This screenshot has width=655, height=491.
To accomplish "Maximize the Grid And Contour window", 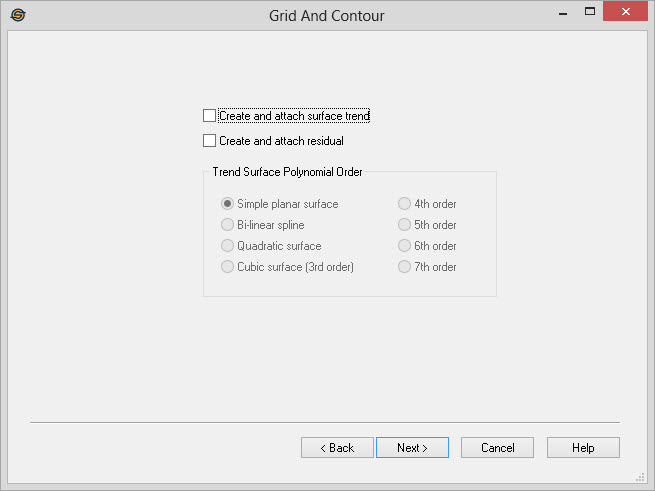I will pos(590,13).
